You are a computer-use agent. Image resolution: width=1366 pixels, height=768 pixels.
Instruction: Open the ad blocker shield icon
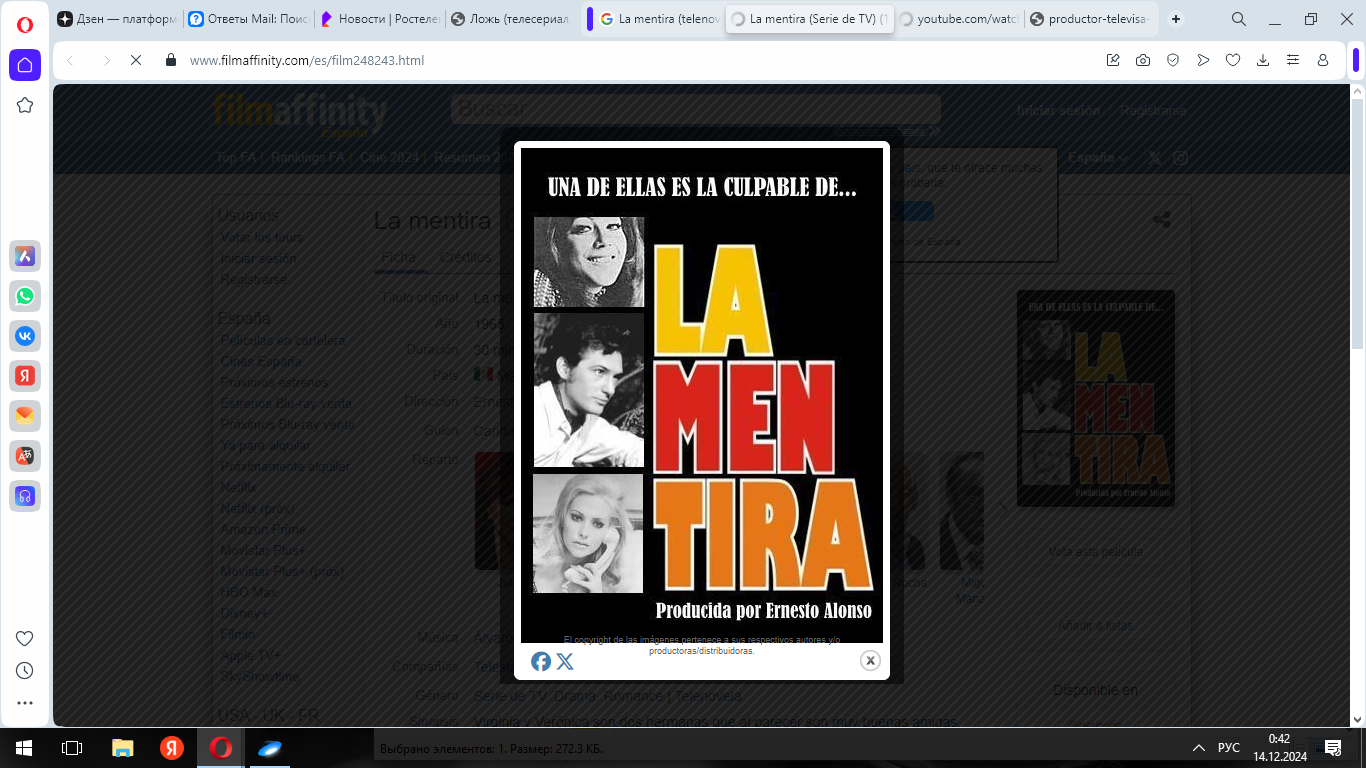(1173, 60)
